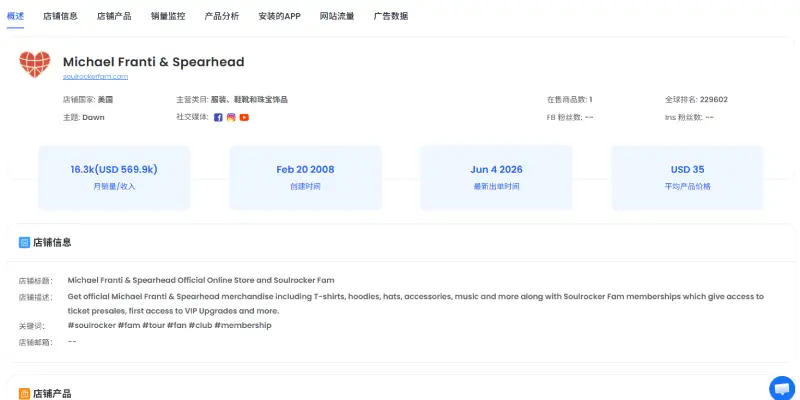Open the store's Instagram social icon
The width and height of the screenshot is (800, 400).
tap(231, 117)
